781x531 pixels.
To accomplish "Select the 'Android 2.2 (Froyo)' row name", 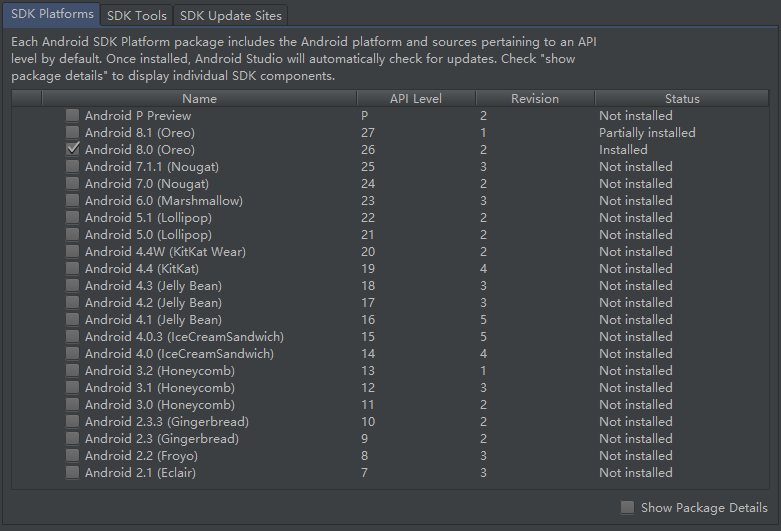I will point(141,456).
